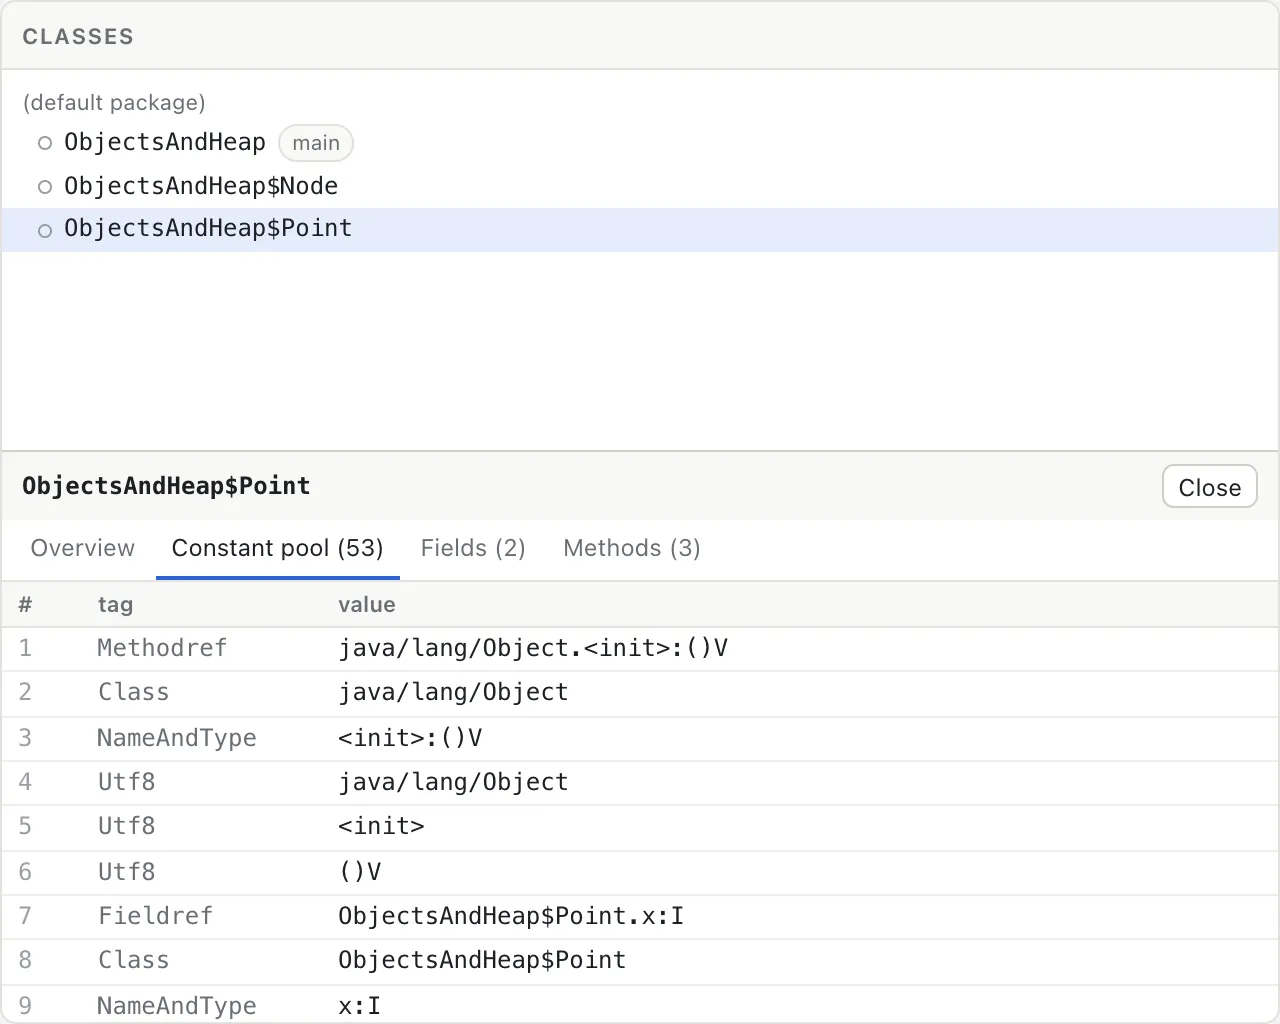Click the Utf8 tag in row 5

coord(126,826)
